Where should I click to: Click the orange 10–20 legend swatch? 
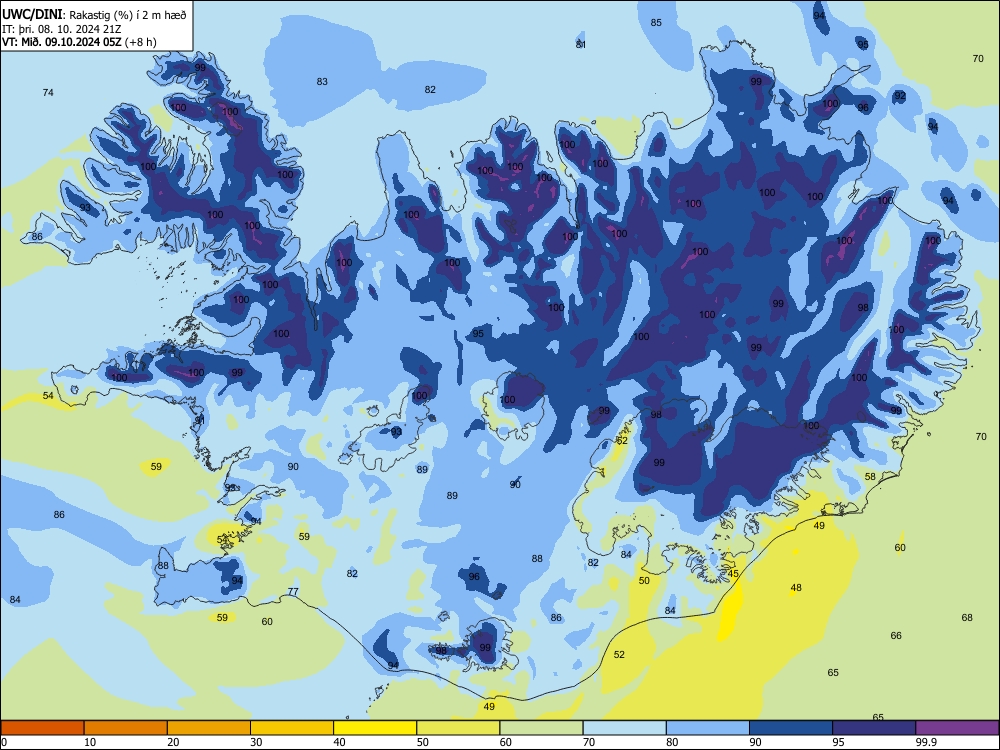click(126, 728)
